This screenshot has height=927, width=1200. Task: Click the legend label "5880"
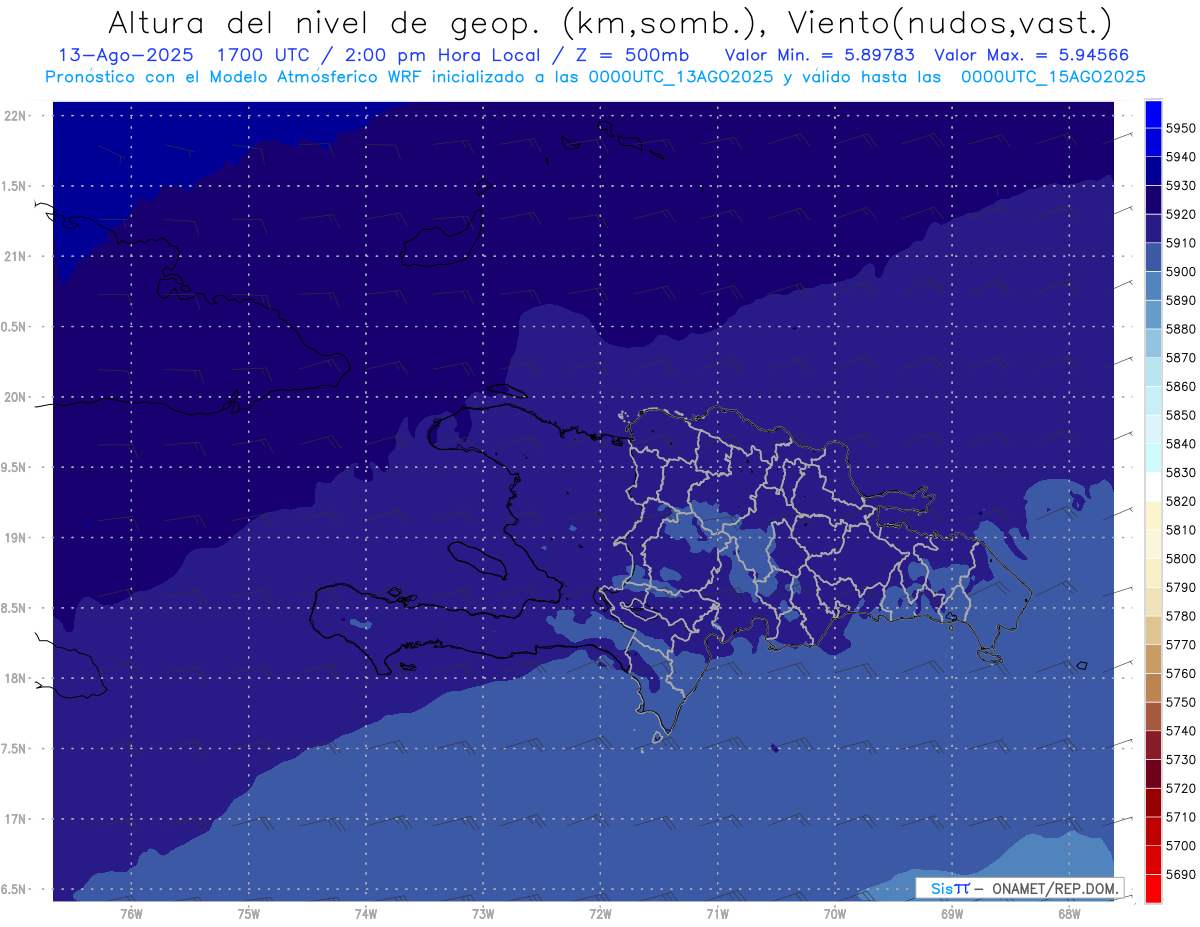click(x=1181, y=329)
